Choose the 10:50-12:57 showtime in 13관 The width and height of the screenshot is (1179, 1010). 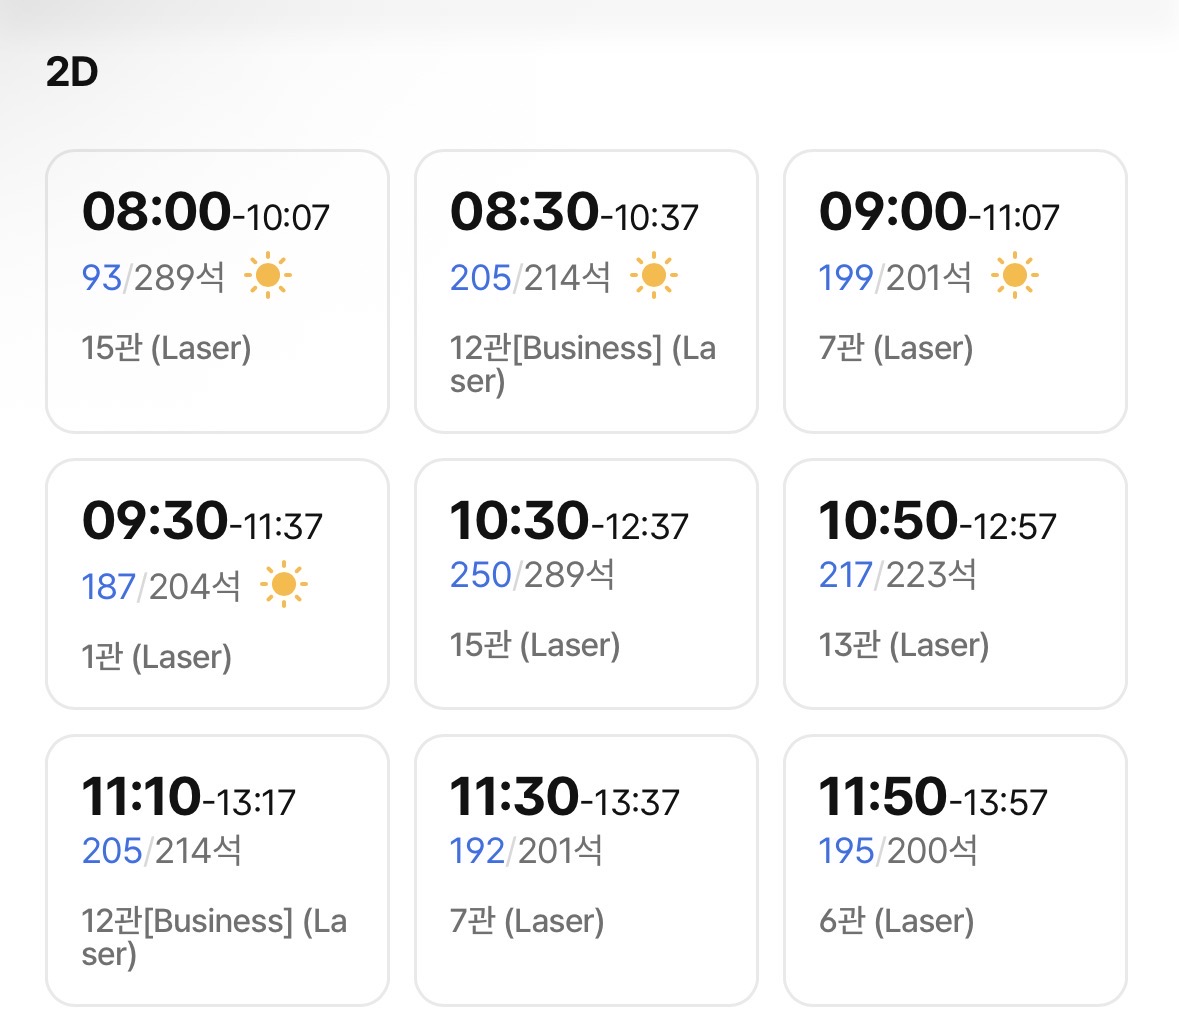point(955,584)
